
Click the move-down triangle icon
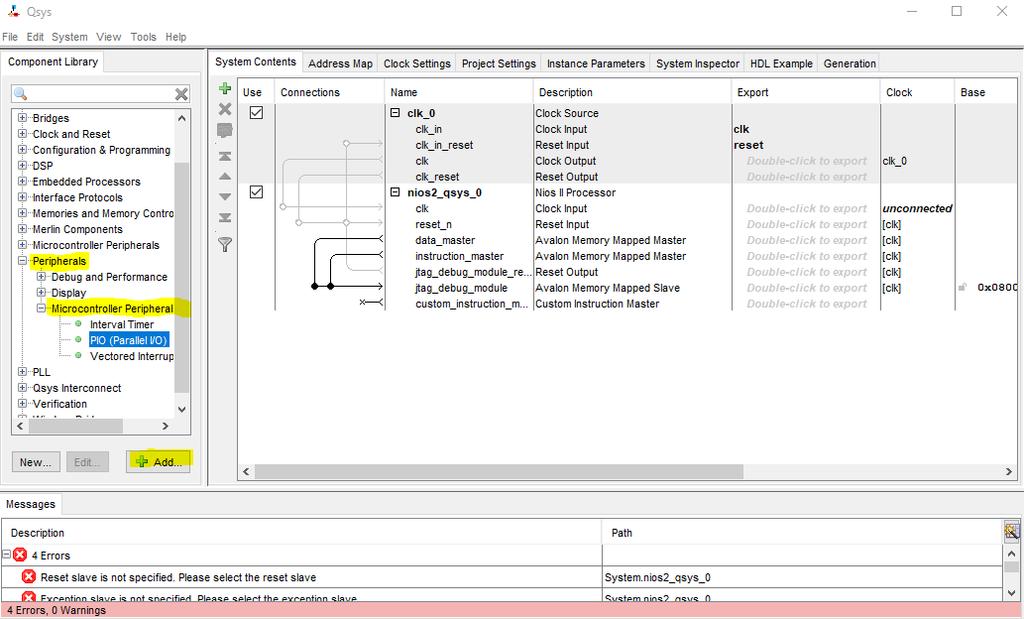click(x=225, y=197)
